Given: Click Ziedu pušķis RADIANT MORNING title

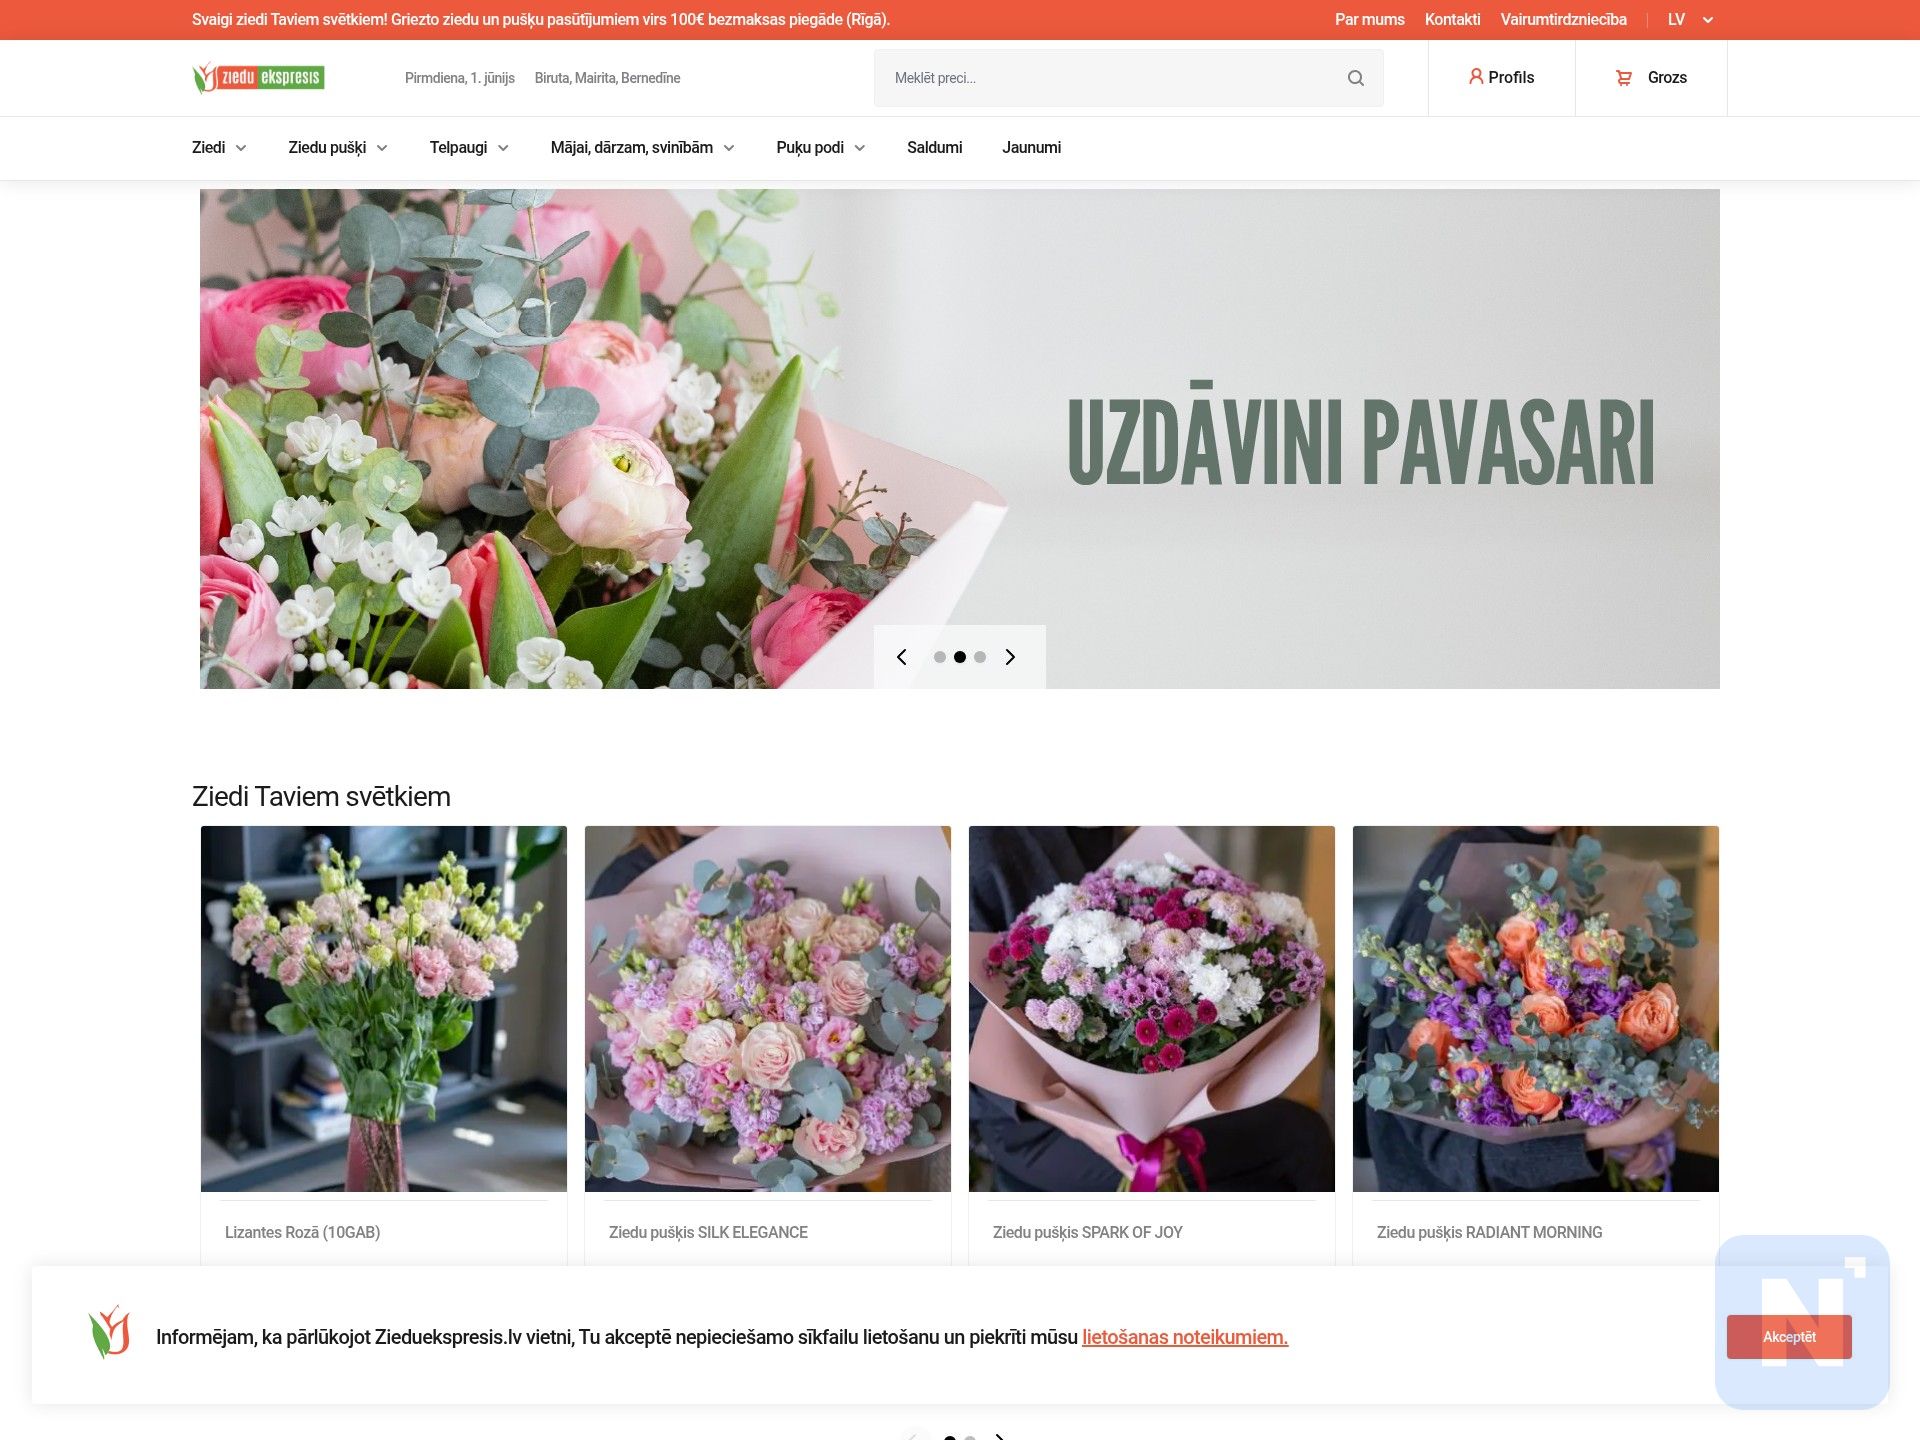Looking at the screenshot, I should point(1489,1232).
